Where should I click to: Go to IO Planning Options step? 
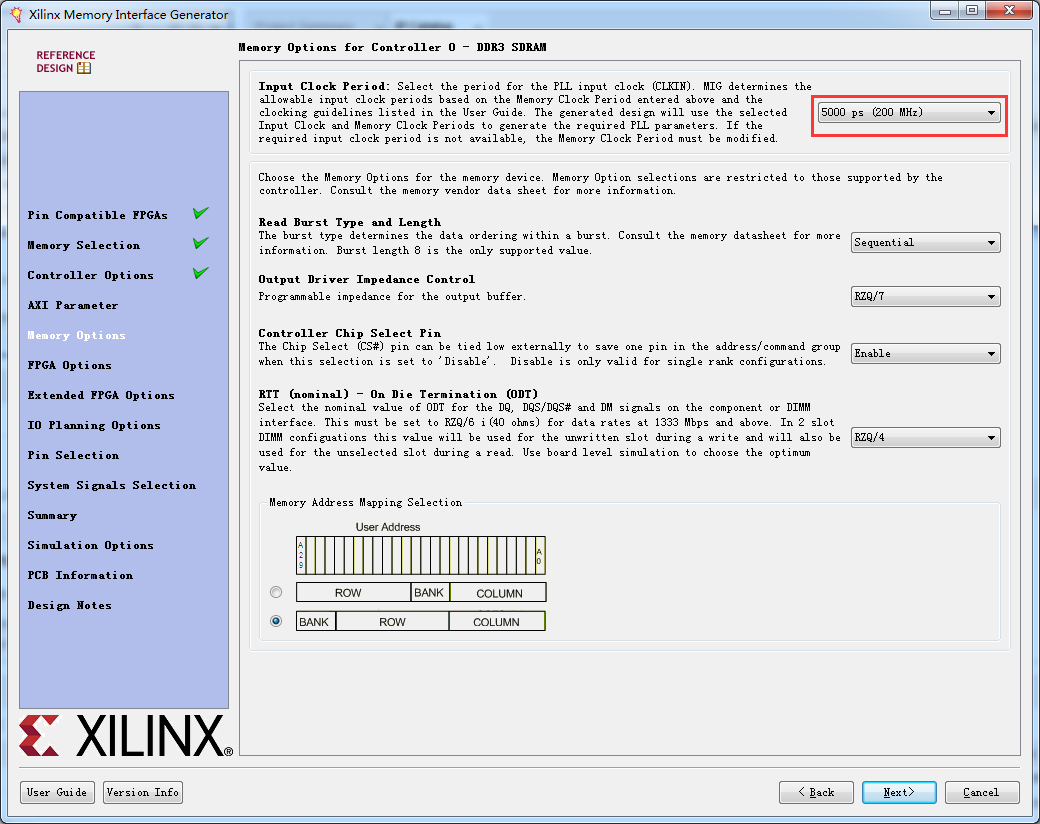(94, 425)
